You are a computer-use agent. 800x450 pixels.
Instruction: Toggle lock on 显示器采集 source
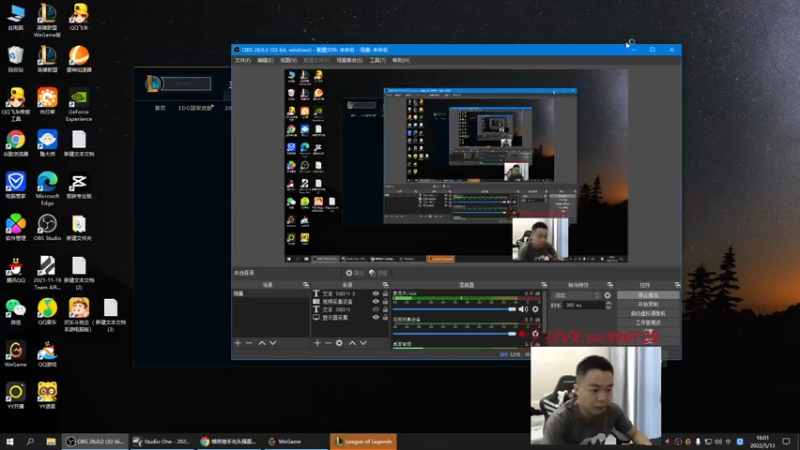[385, 317]
